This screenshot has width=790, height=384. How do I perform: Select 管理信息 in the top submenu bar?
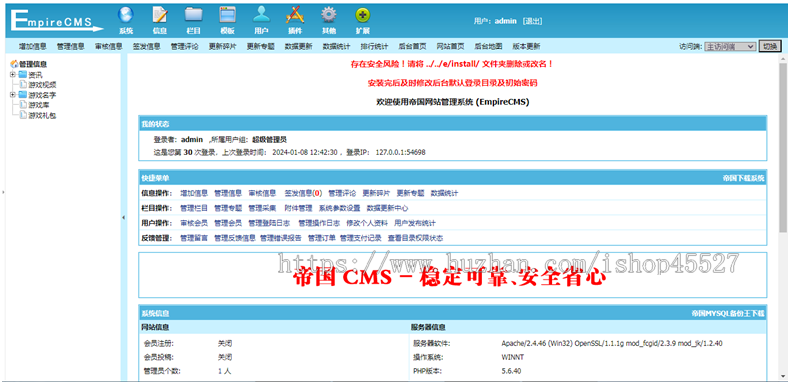tap(71, 46)
